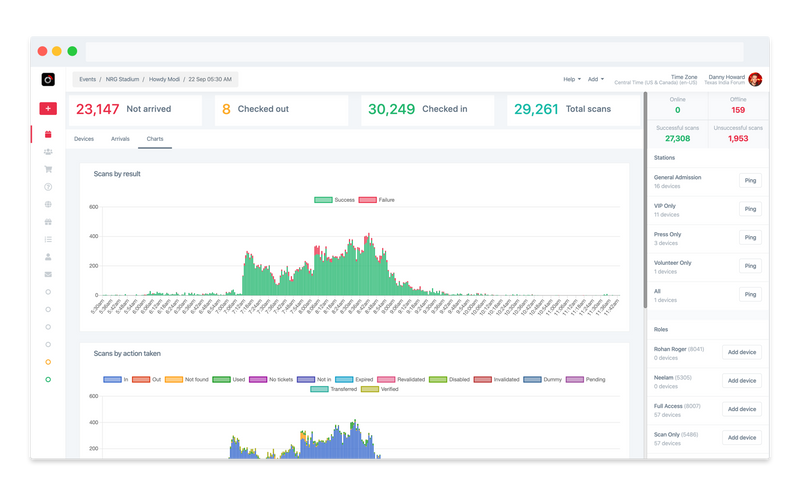
Task: Open the Add dropdown menu
Action: tap(595, 79)
